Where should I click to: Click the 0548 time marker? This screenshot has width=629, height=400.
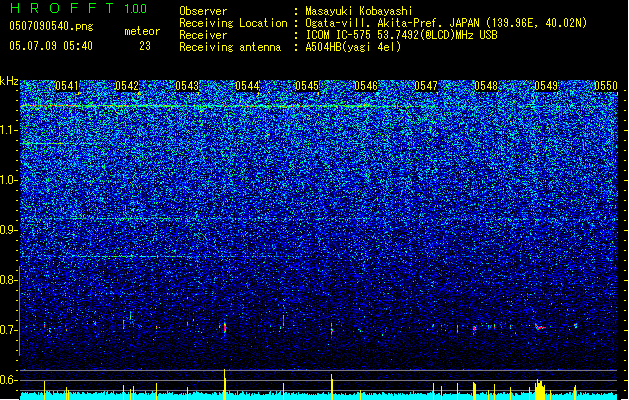coord(486,86)
